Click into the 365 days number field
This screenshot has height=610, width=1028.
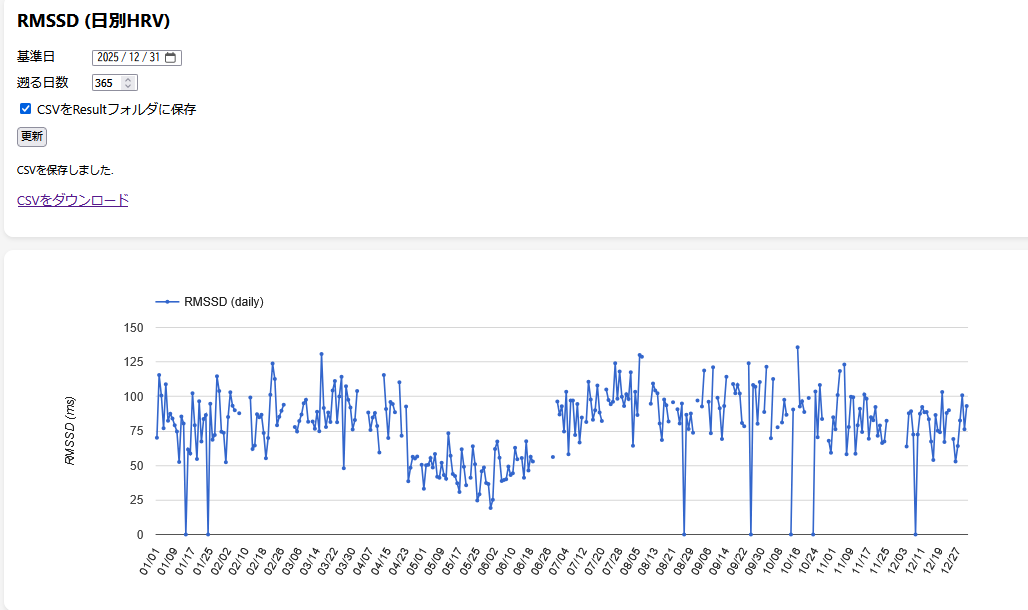106,83
